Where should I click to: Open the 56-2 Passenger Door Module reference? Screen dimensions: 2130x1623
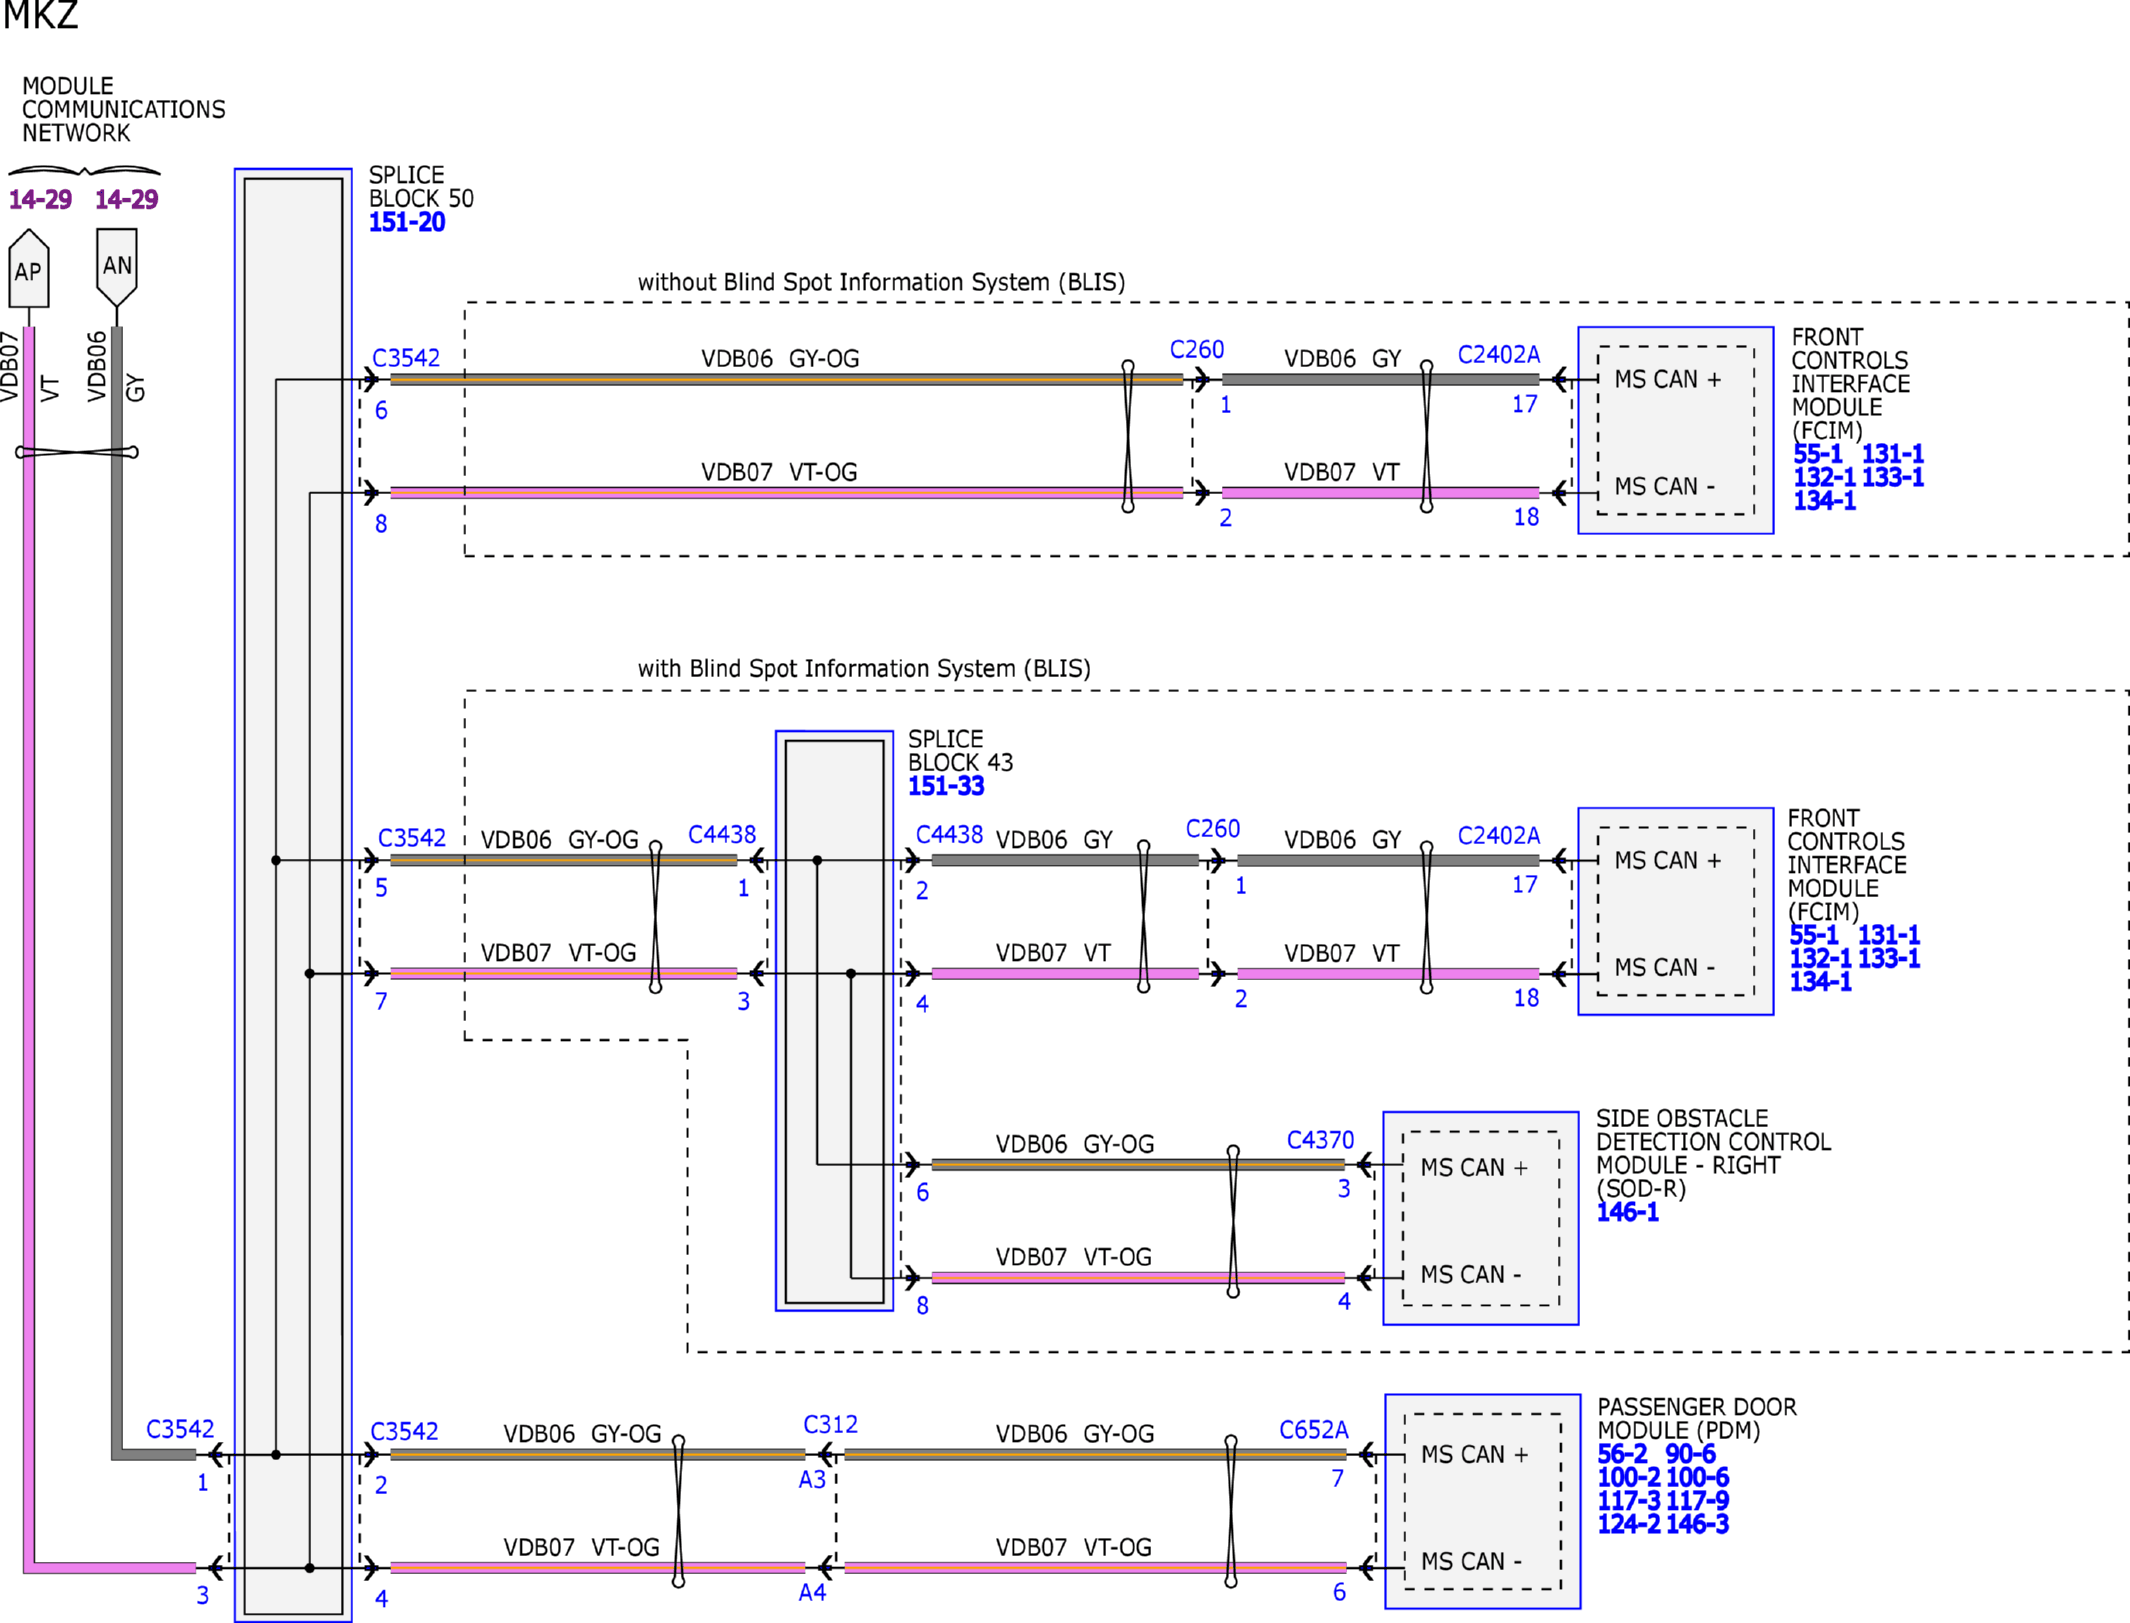pos(1622,1454)
